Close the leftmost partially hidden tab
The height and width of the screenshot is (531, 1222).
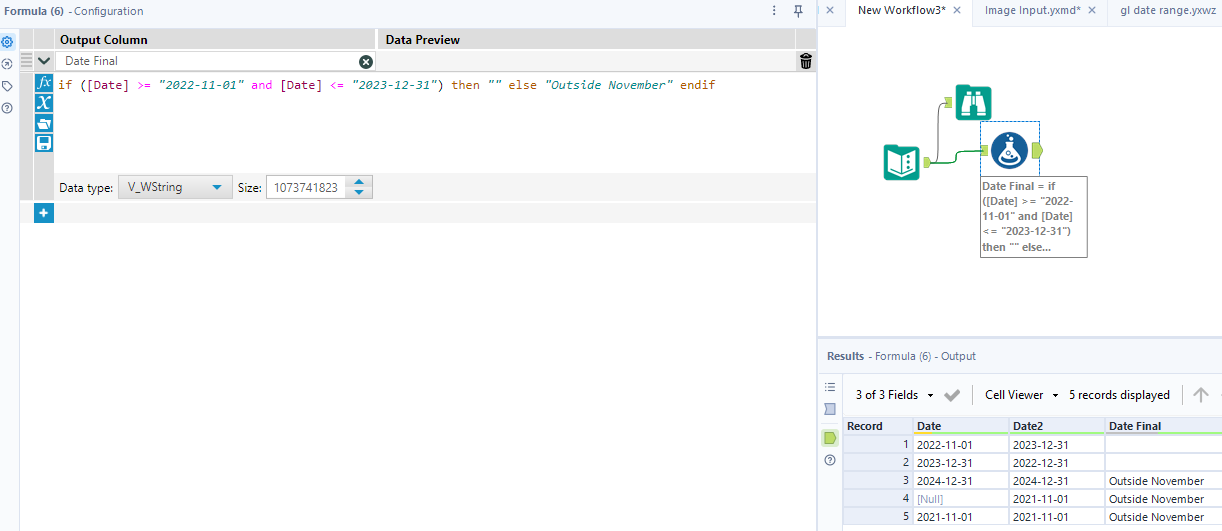click(830, 10)
